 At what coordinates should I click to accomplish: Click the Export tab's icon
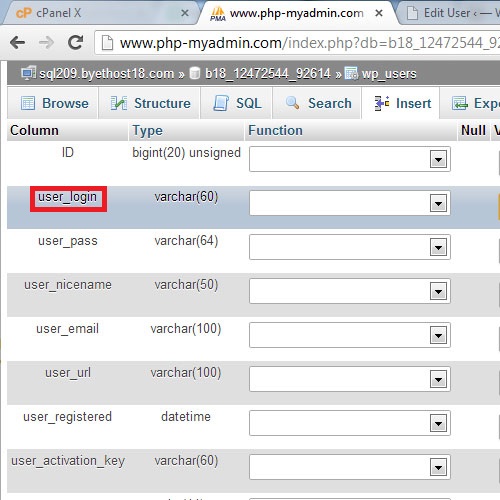(x=460, y=103)
